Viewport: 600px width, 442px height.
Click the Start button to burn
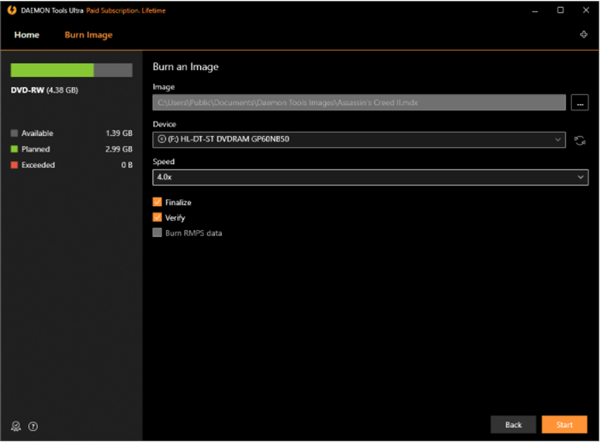[x=564, y=424]
